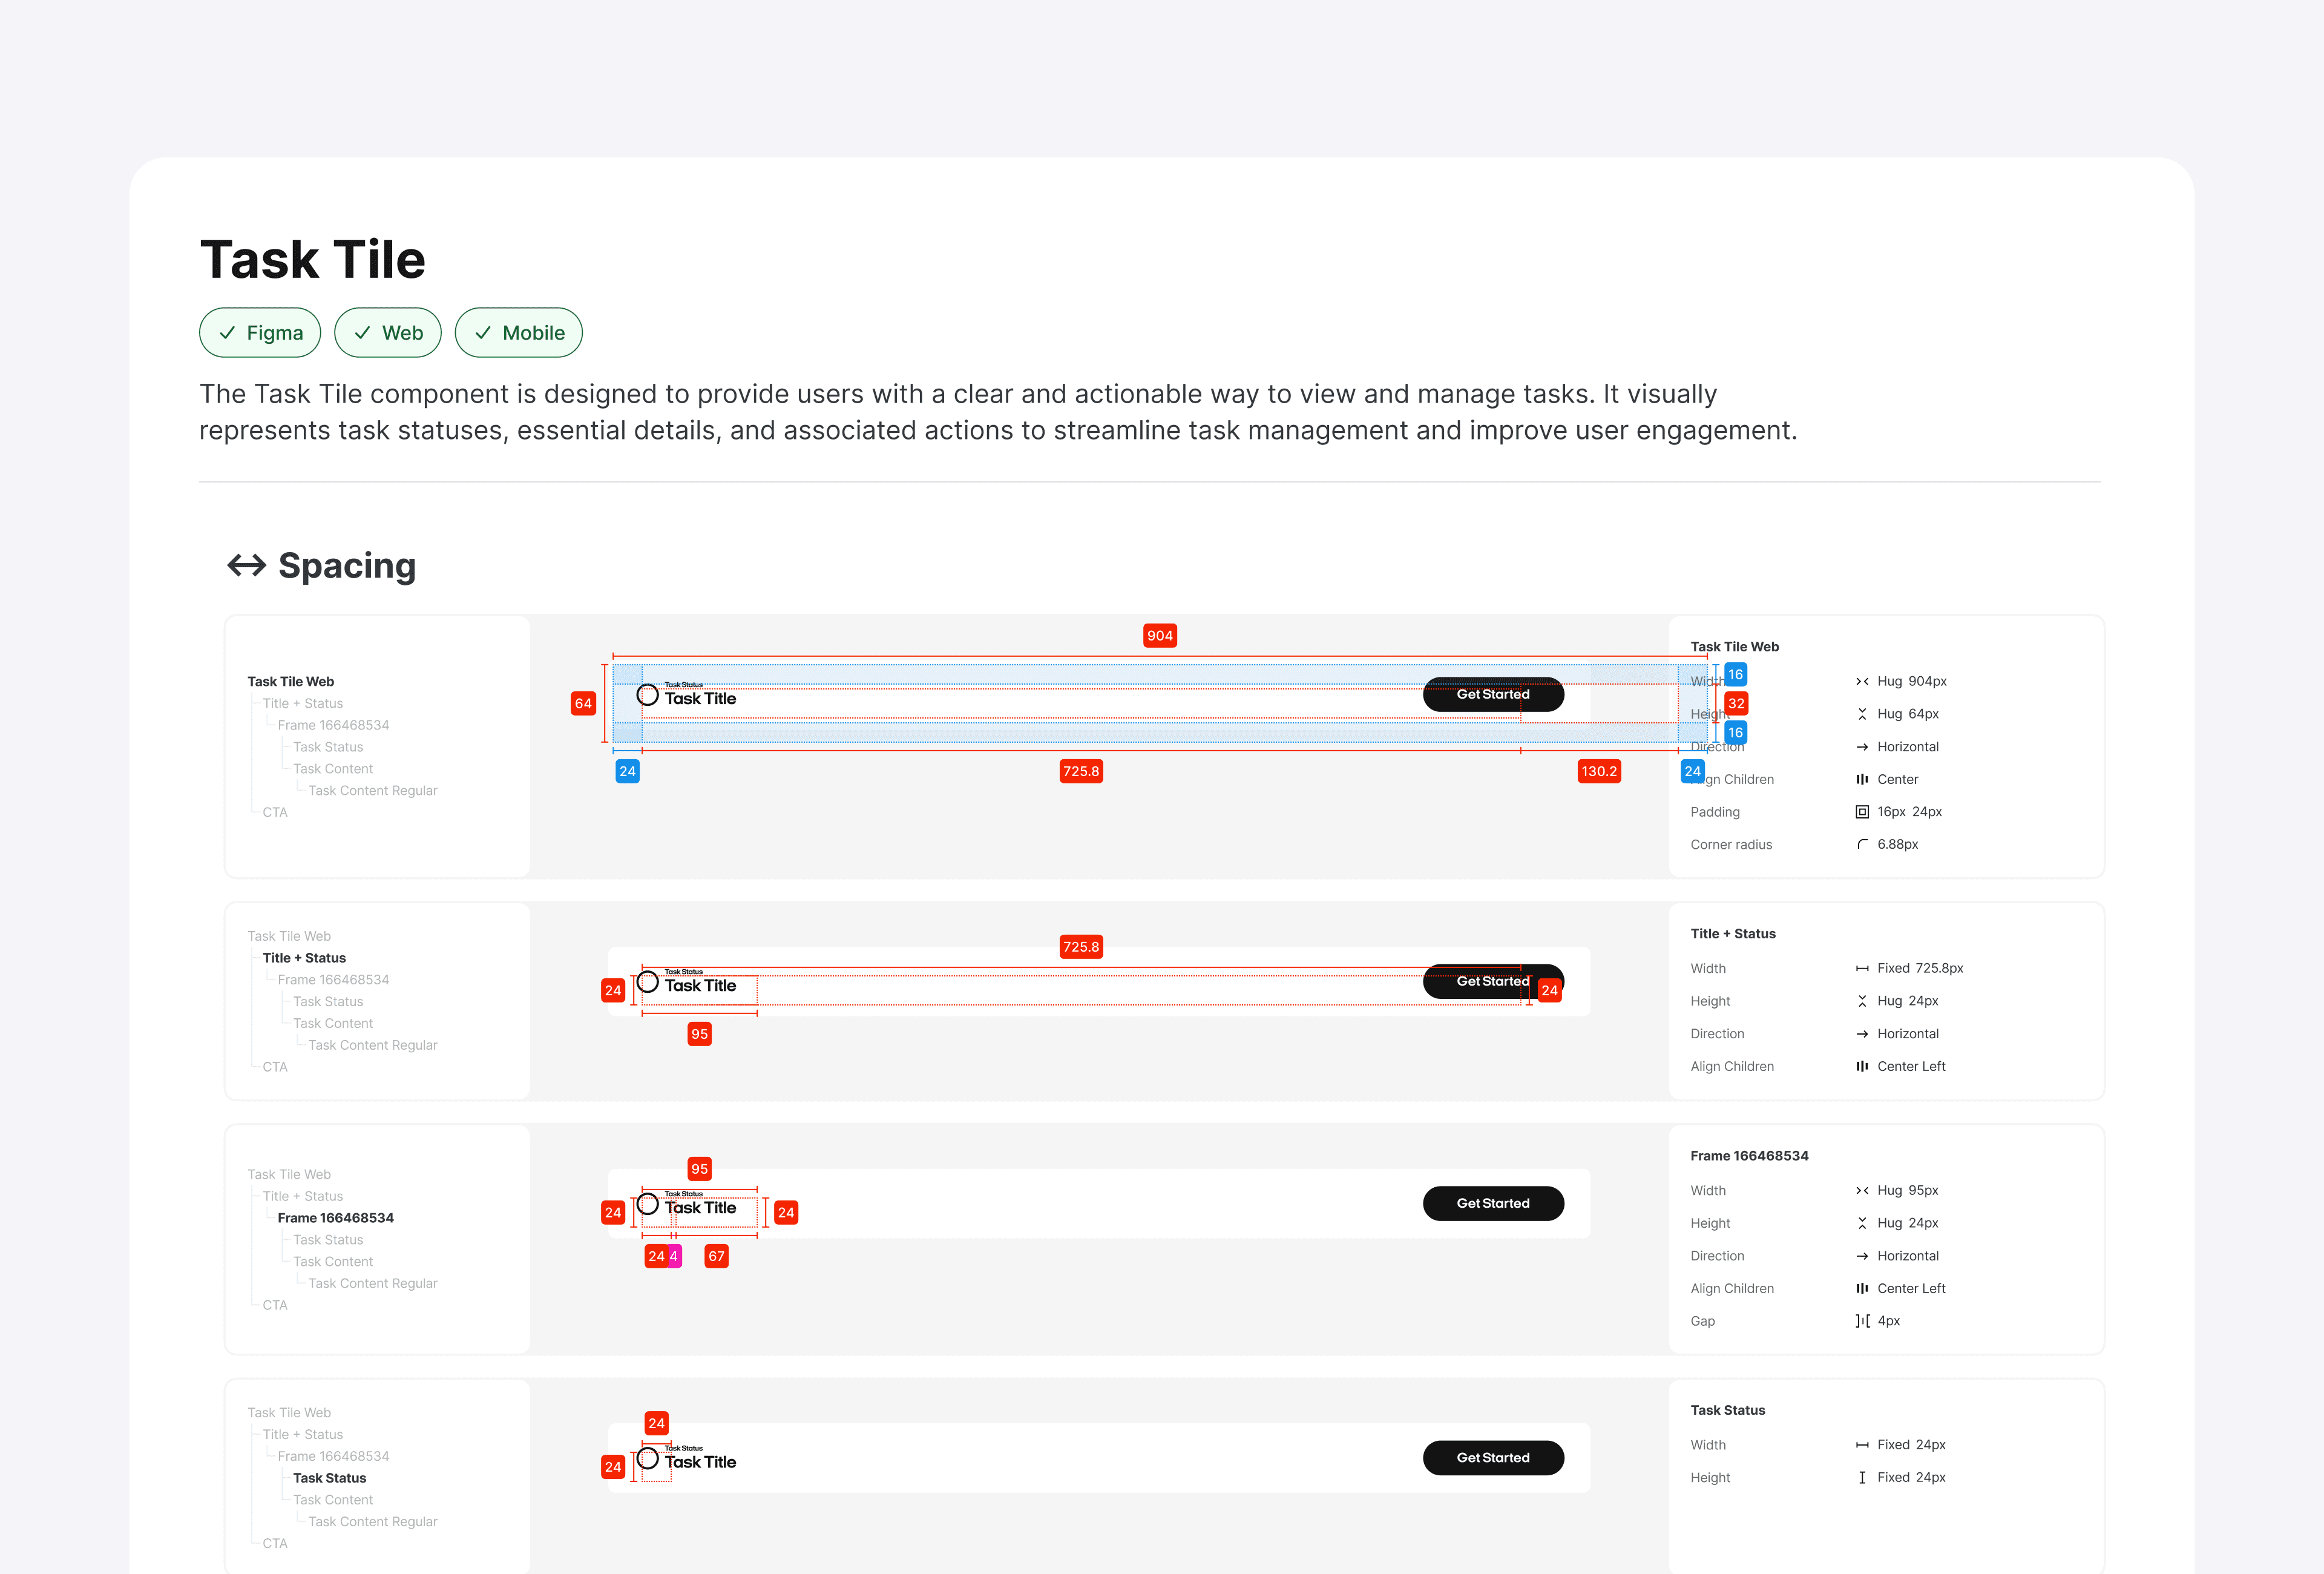Viewport: 2324px width, 1574px height.
Task: Click the Corner radius property label
Action: (1731, 845)
